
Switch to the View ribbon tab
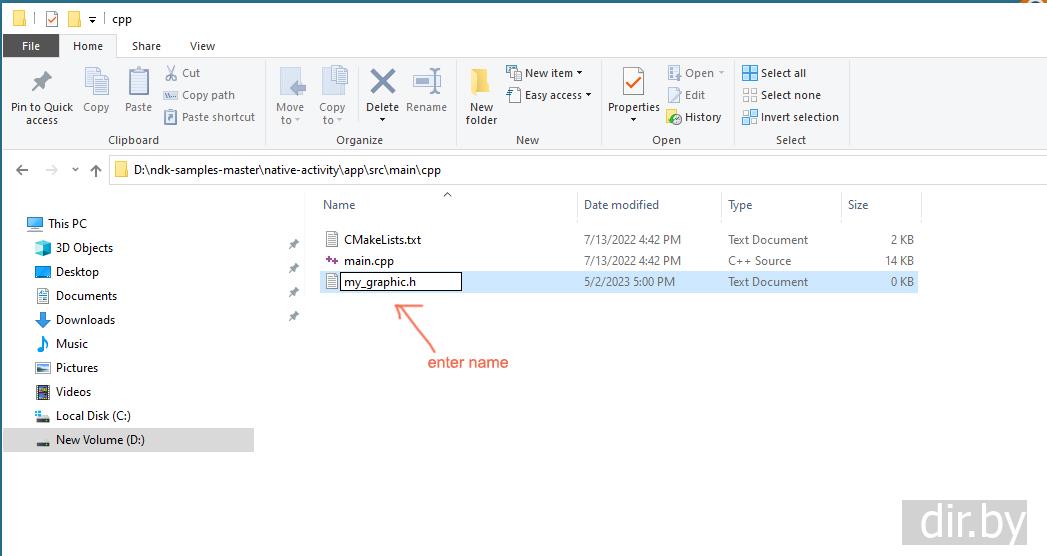coord(202,46)
